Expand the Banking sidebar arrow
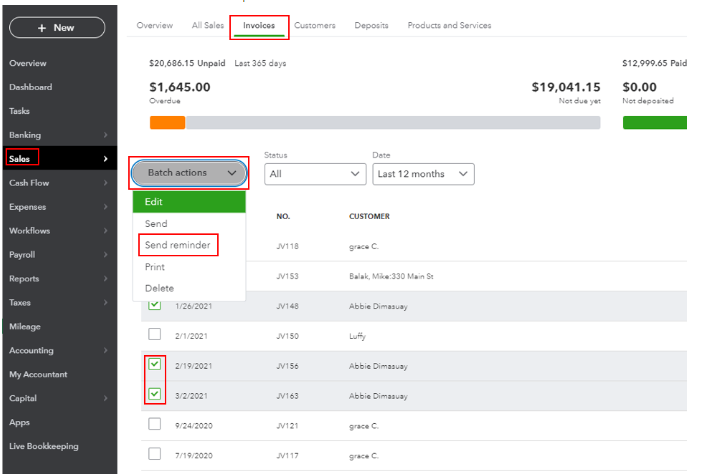The width and height of the screenshot is (720, 475). point(106,135)
